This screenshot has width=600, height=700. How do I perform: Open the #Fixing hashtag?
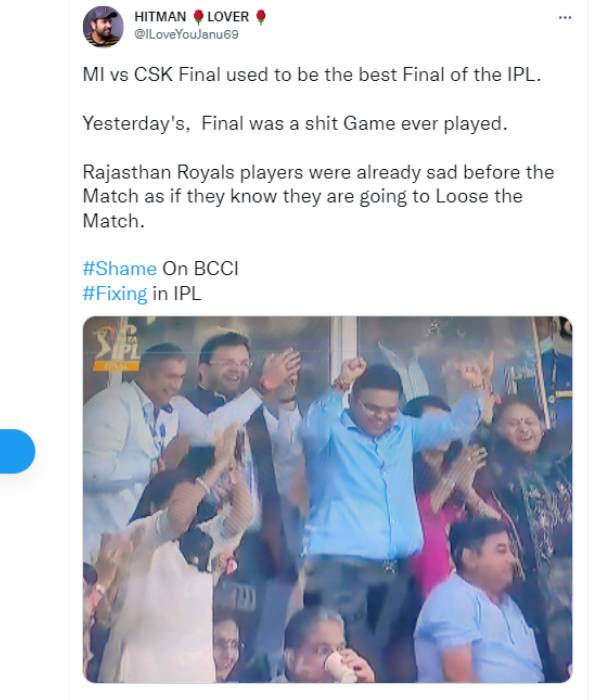[115, 294]
